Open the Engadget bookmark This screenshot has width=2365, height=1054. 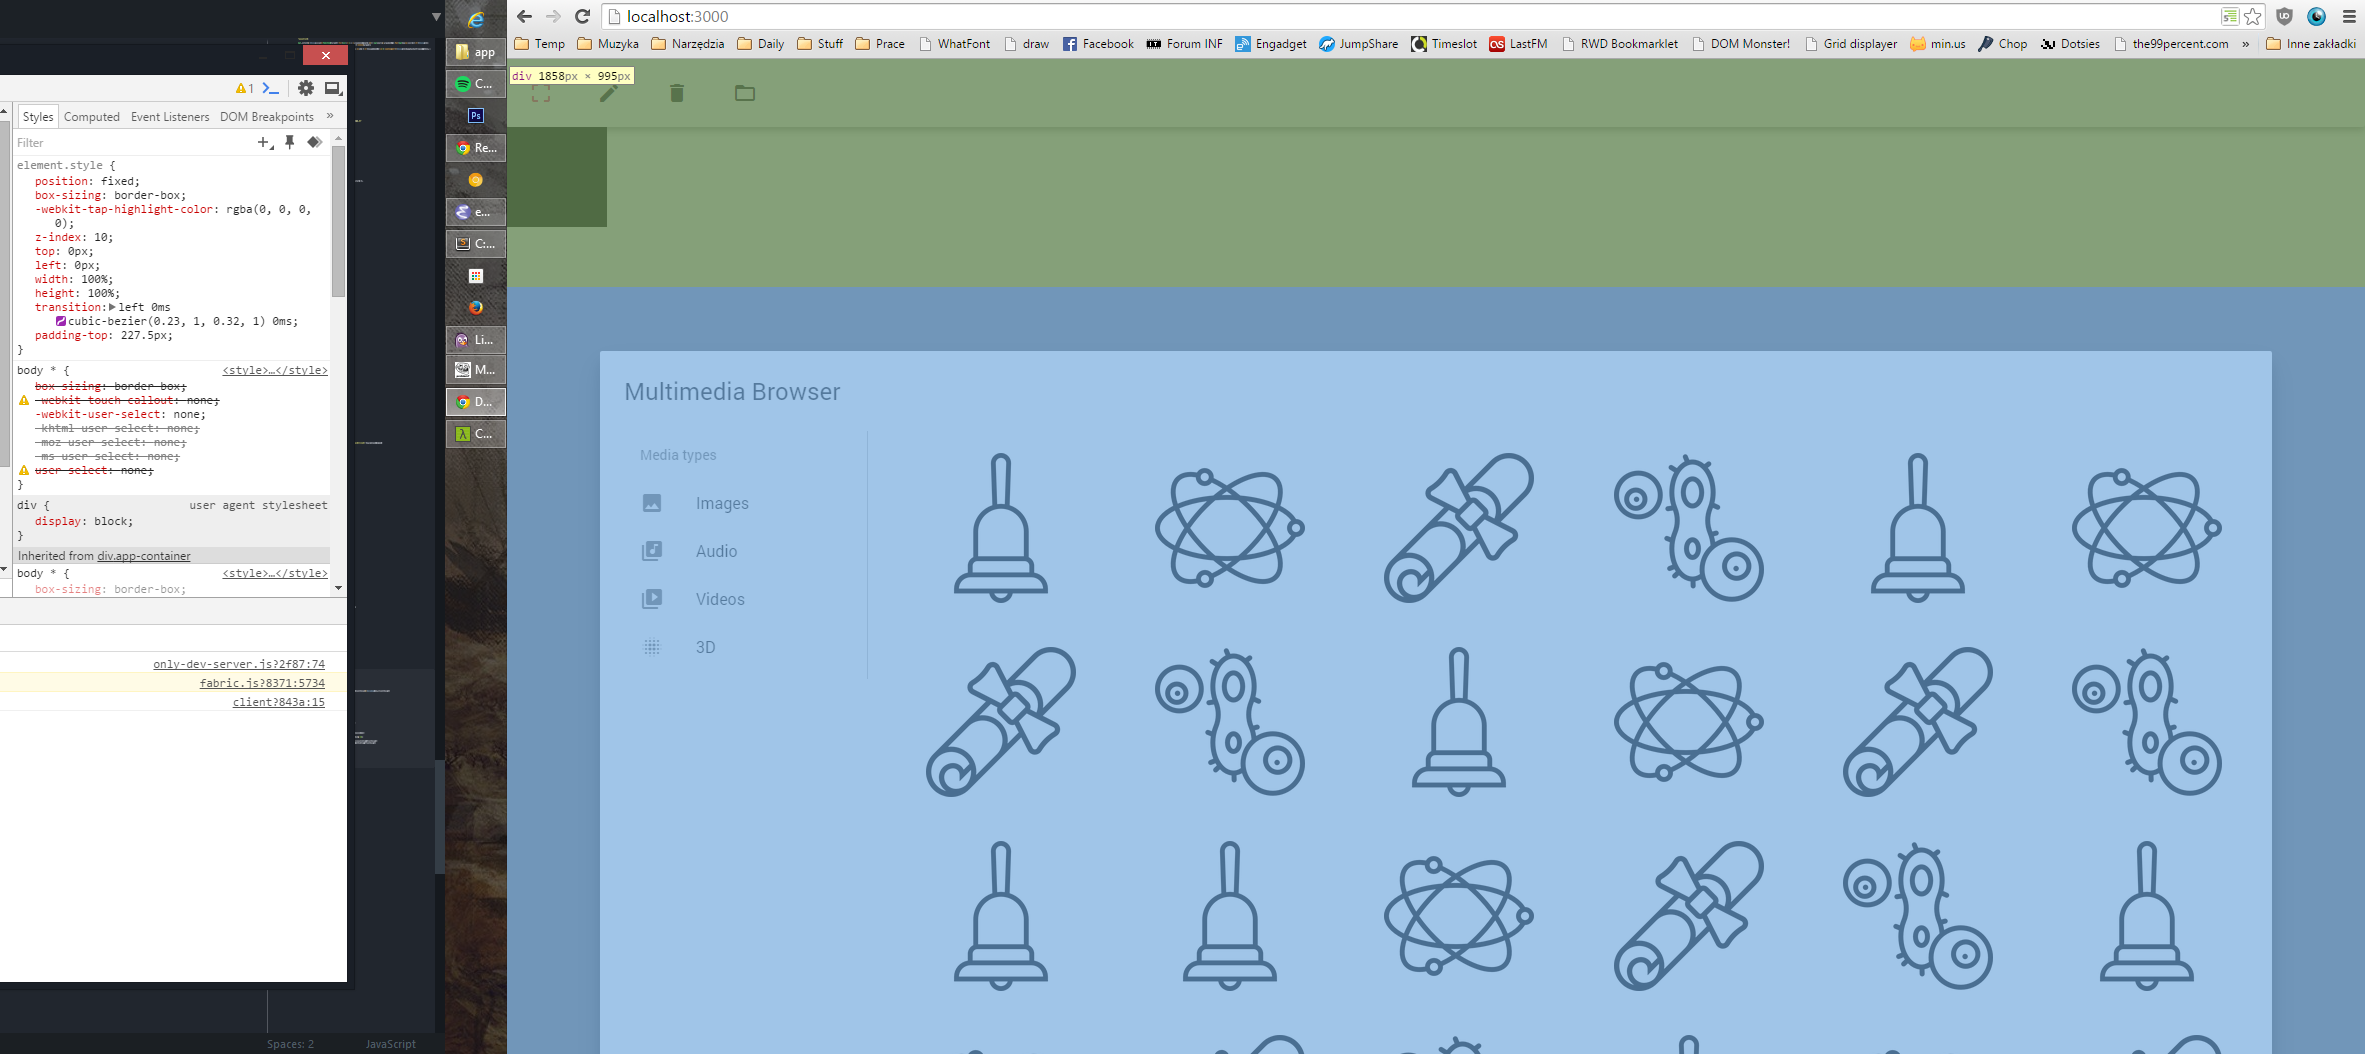pos(1271,44)
